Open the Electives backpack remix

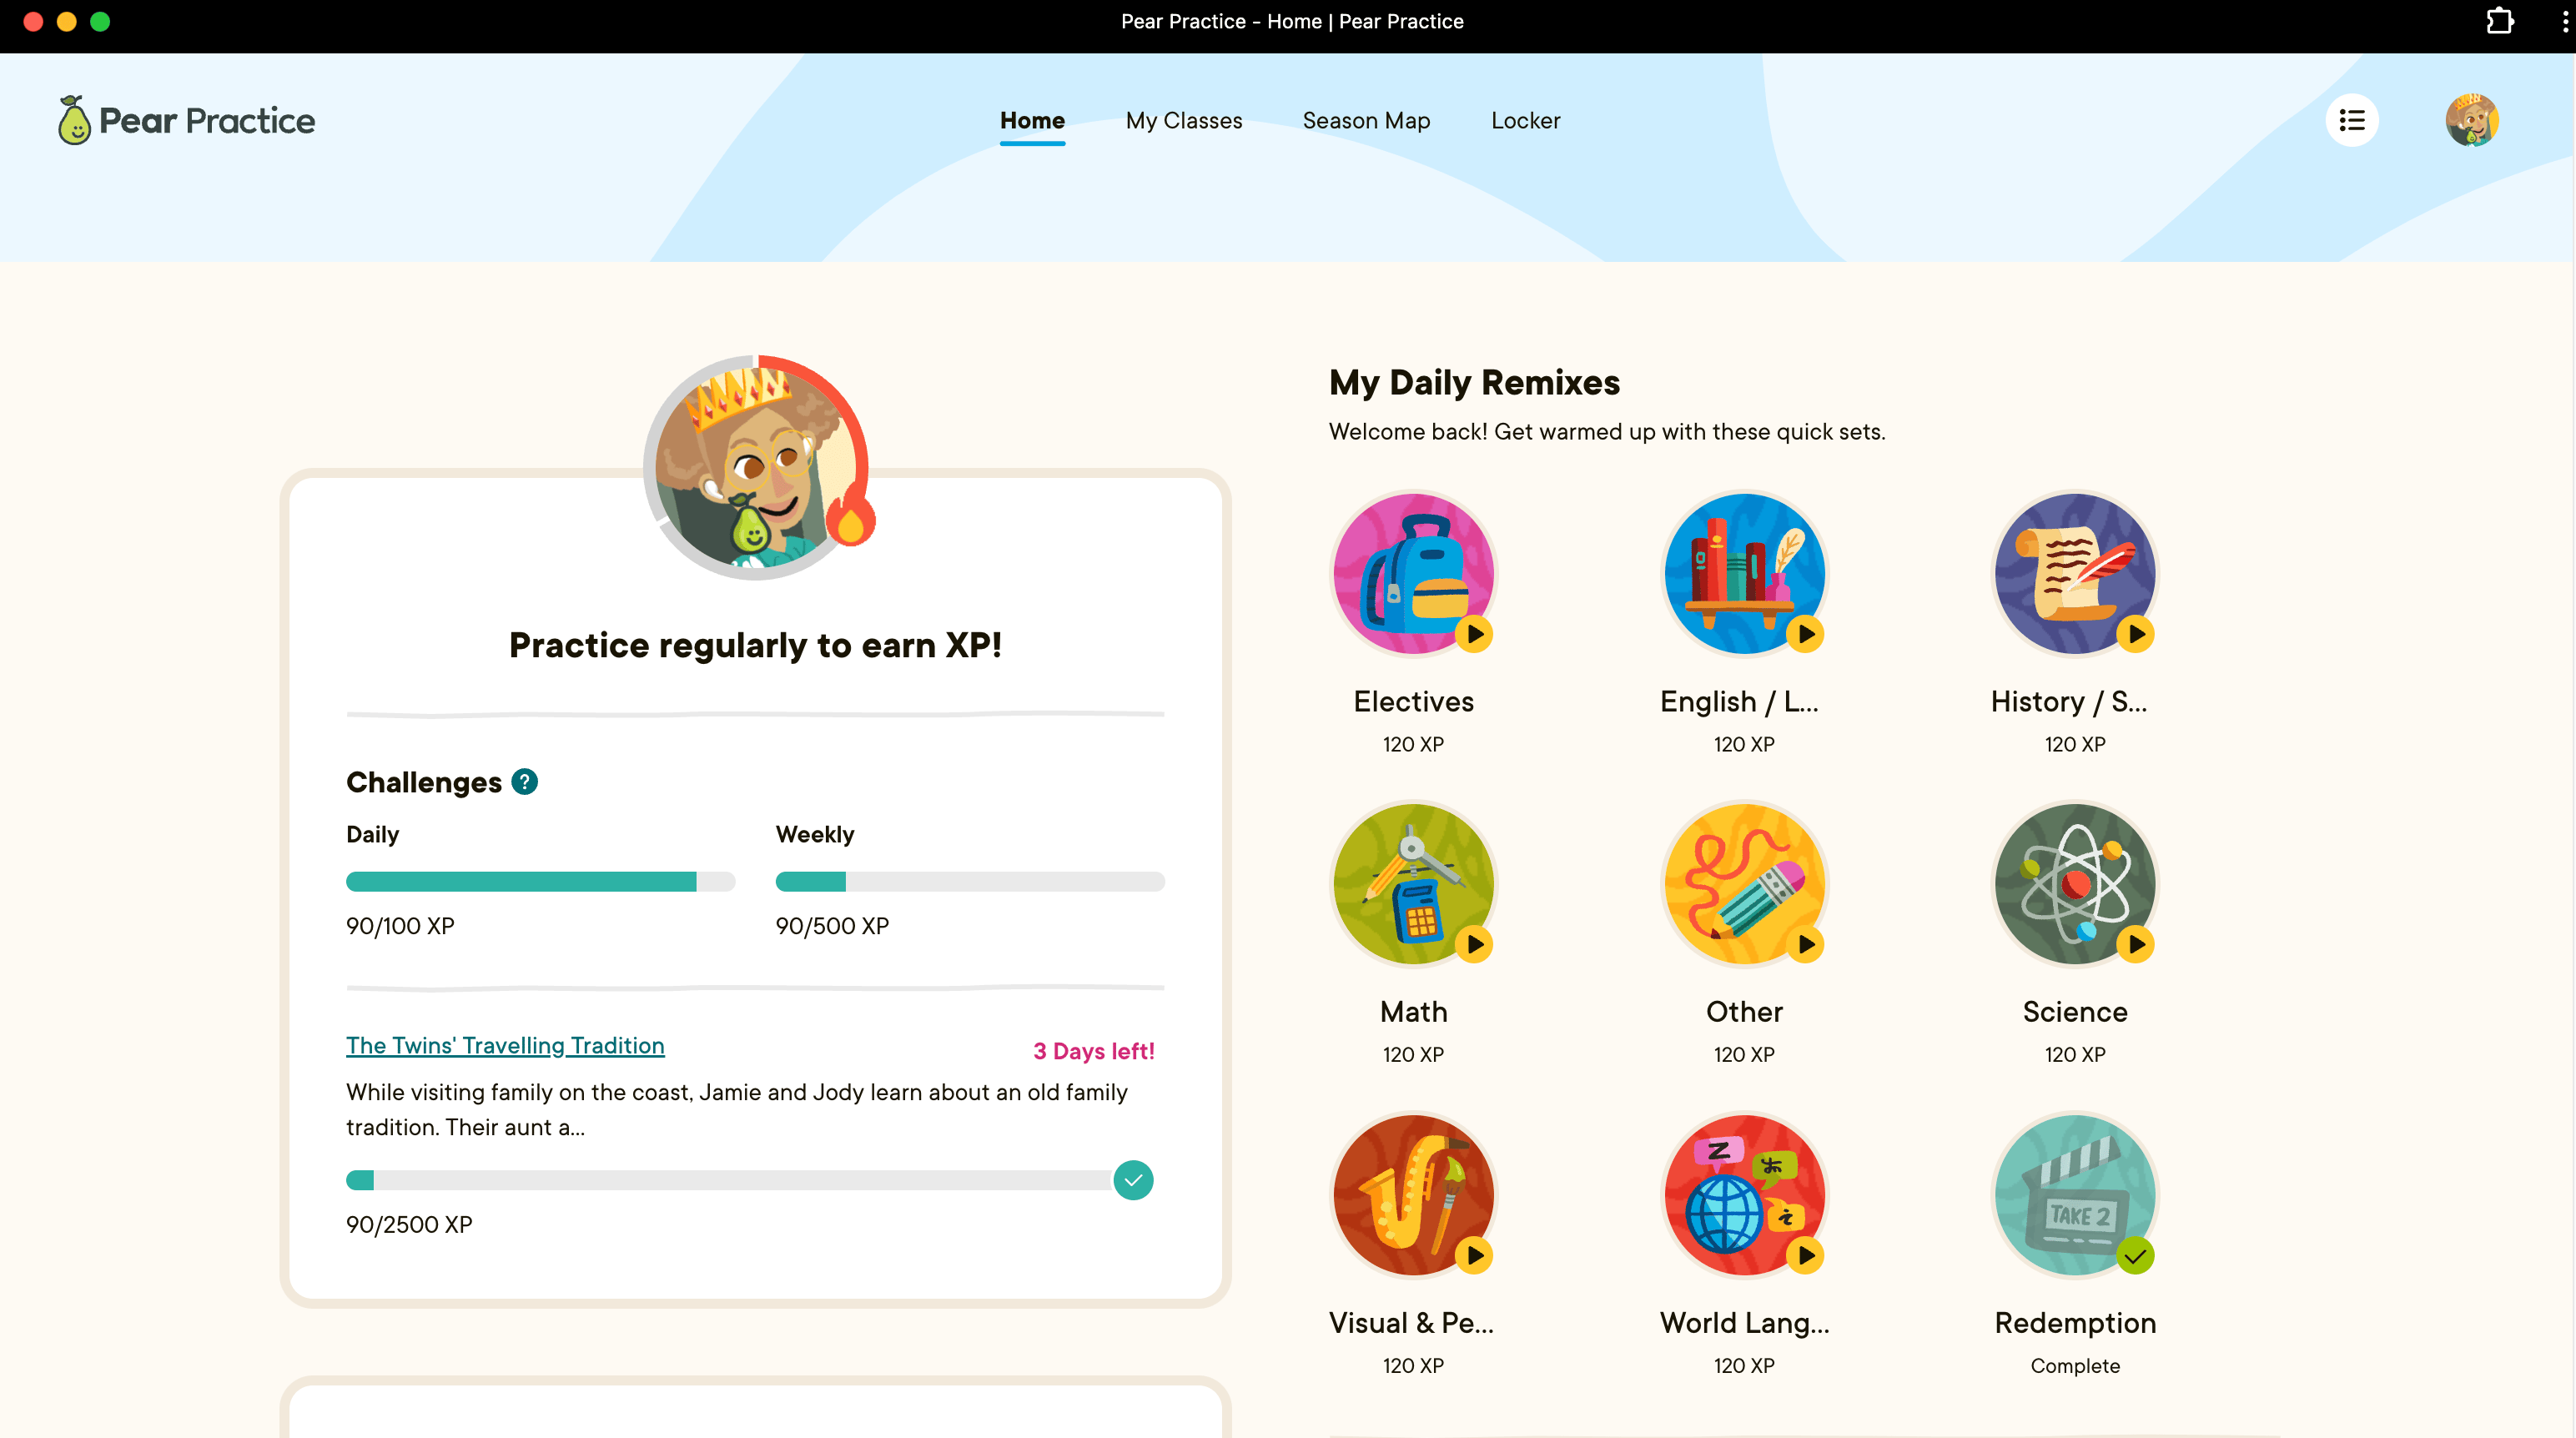click(x=1413, y=574)
